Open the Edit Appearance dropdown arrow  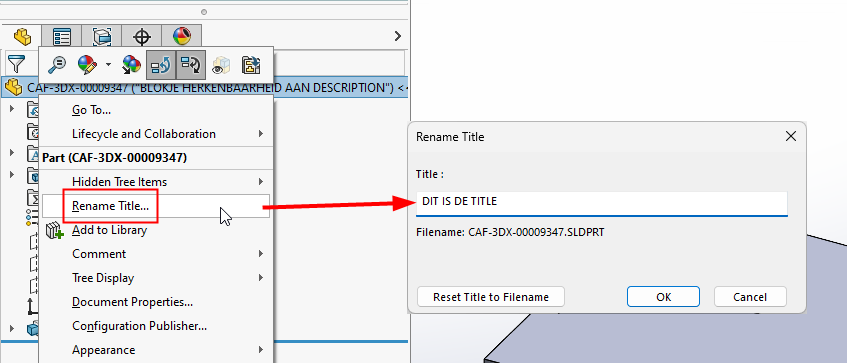108,65
